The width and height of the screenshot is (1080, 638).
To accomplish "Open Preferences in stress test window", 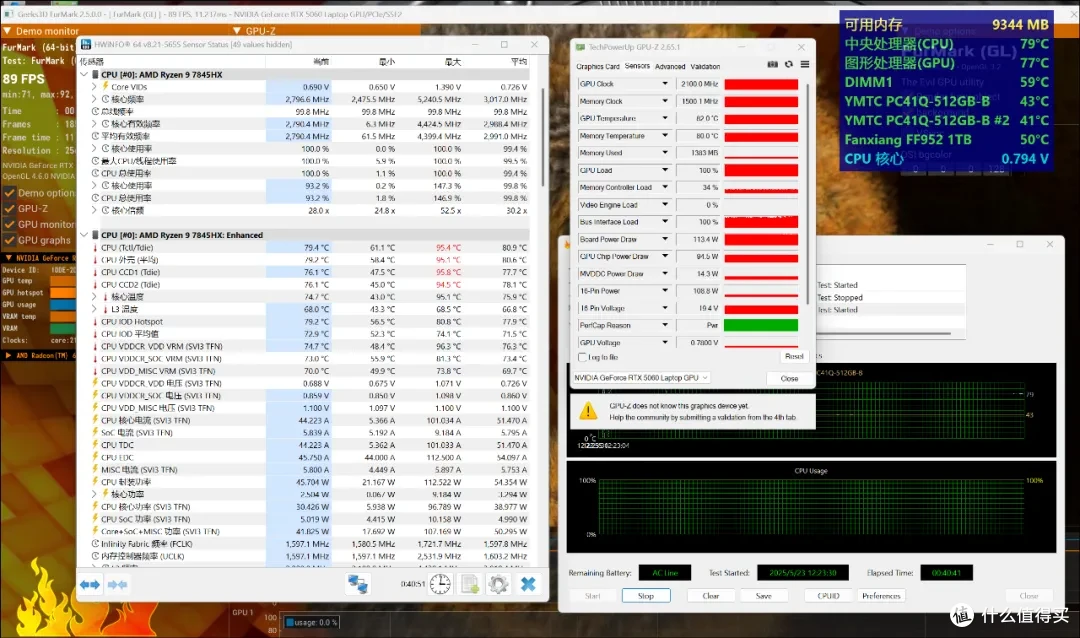I will 881,596.
